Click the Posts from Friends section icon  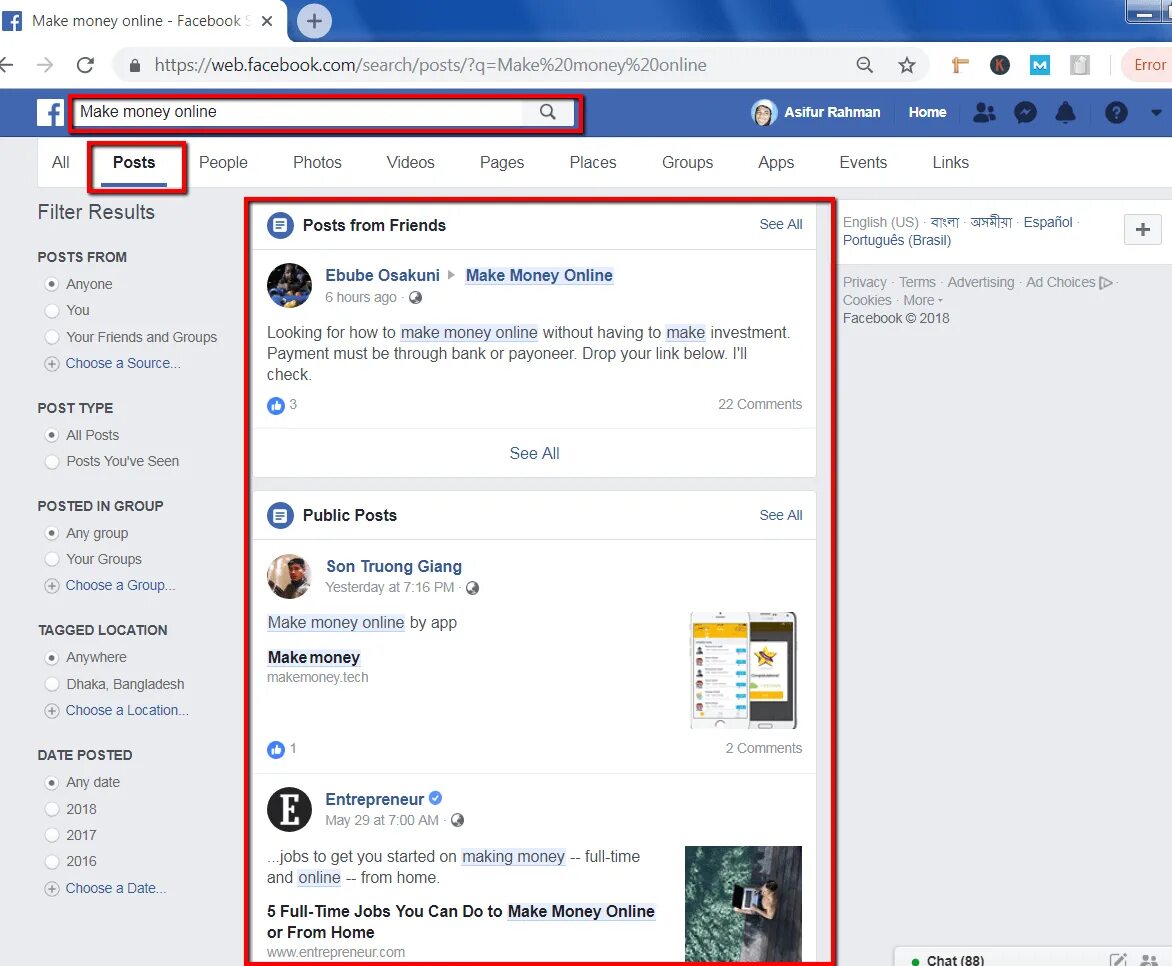(x=280, y=225)
